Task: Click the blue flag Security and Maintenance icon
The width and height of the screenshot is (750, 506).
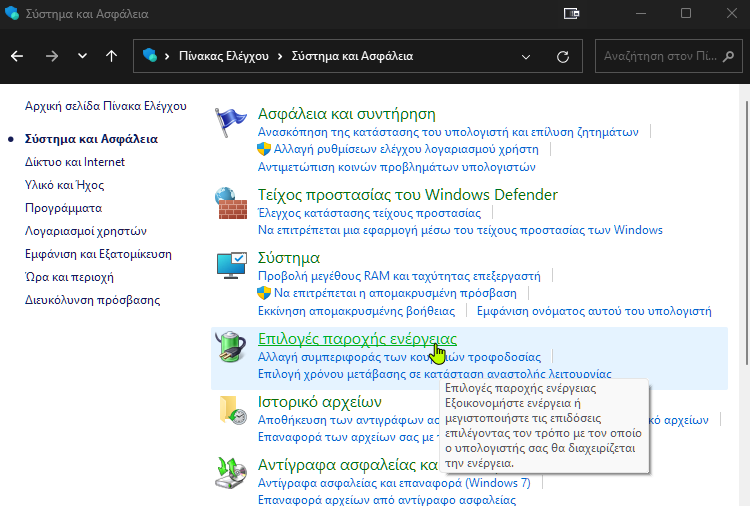Action: coord(231,122)
